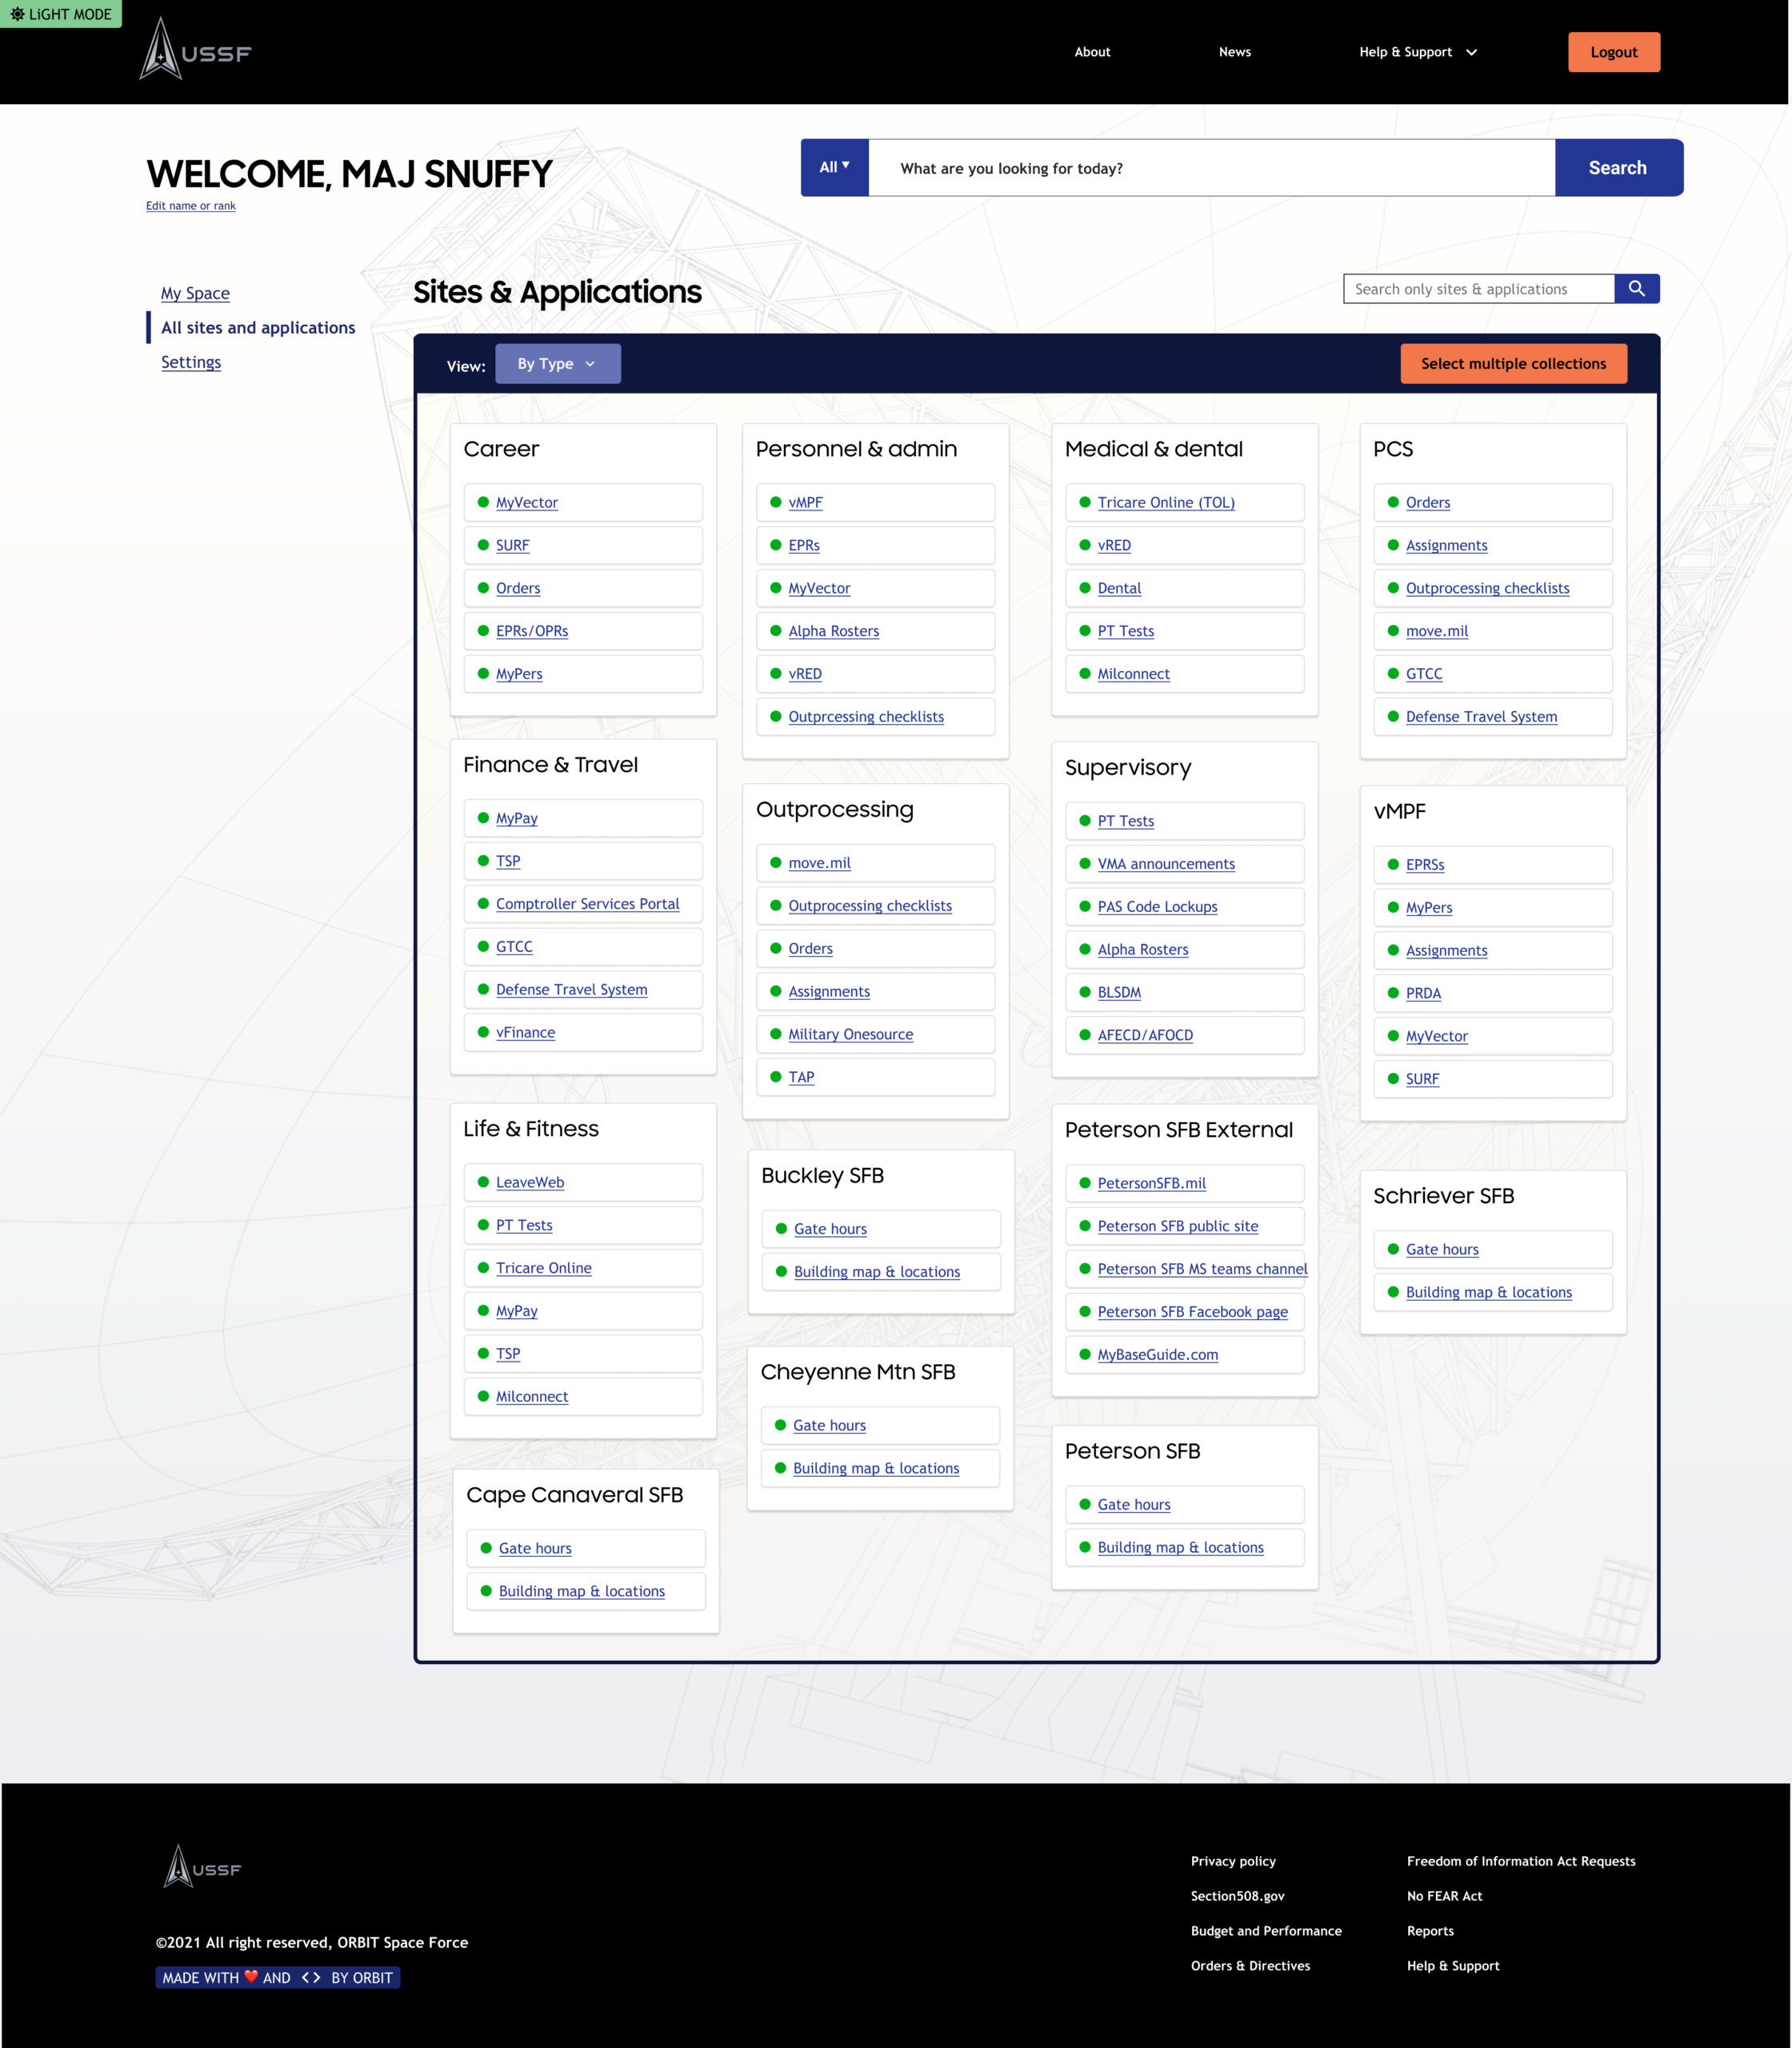Open No FEAR Act footer link
This screenshot has width=1792, height=2048.
[1443, 1896]
